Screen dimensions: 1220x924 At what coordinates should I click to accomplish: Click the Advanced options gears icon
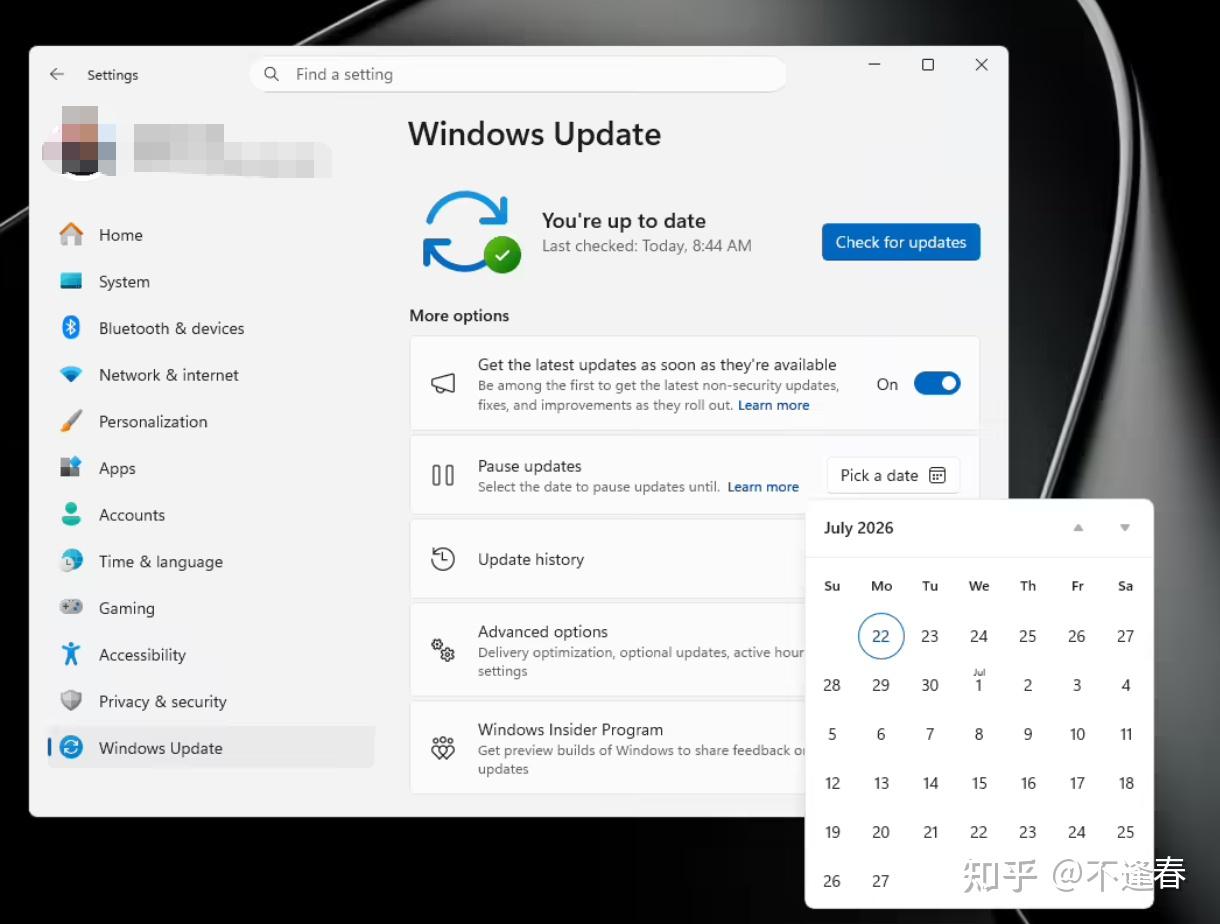click(443, 650)
